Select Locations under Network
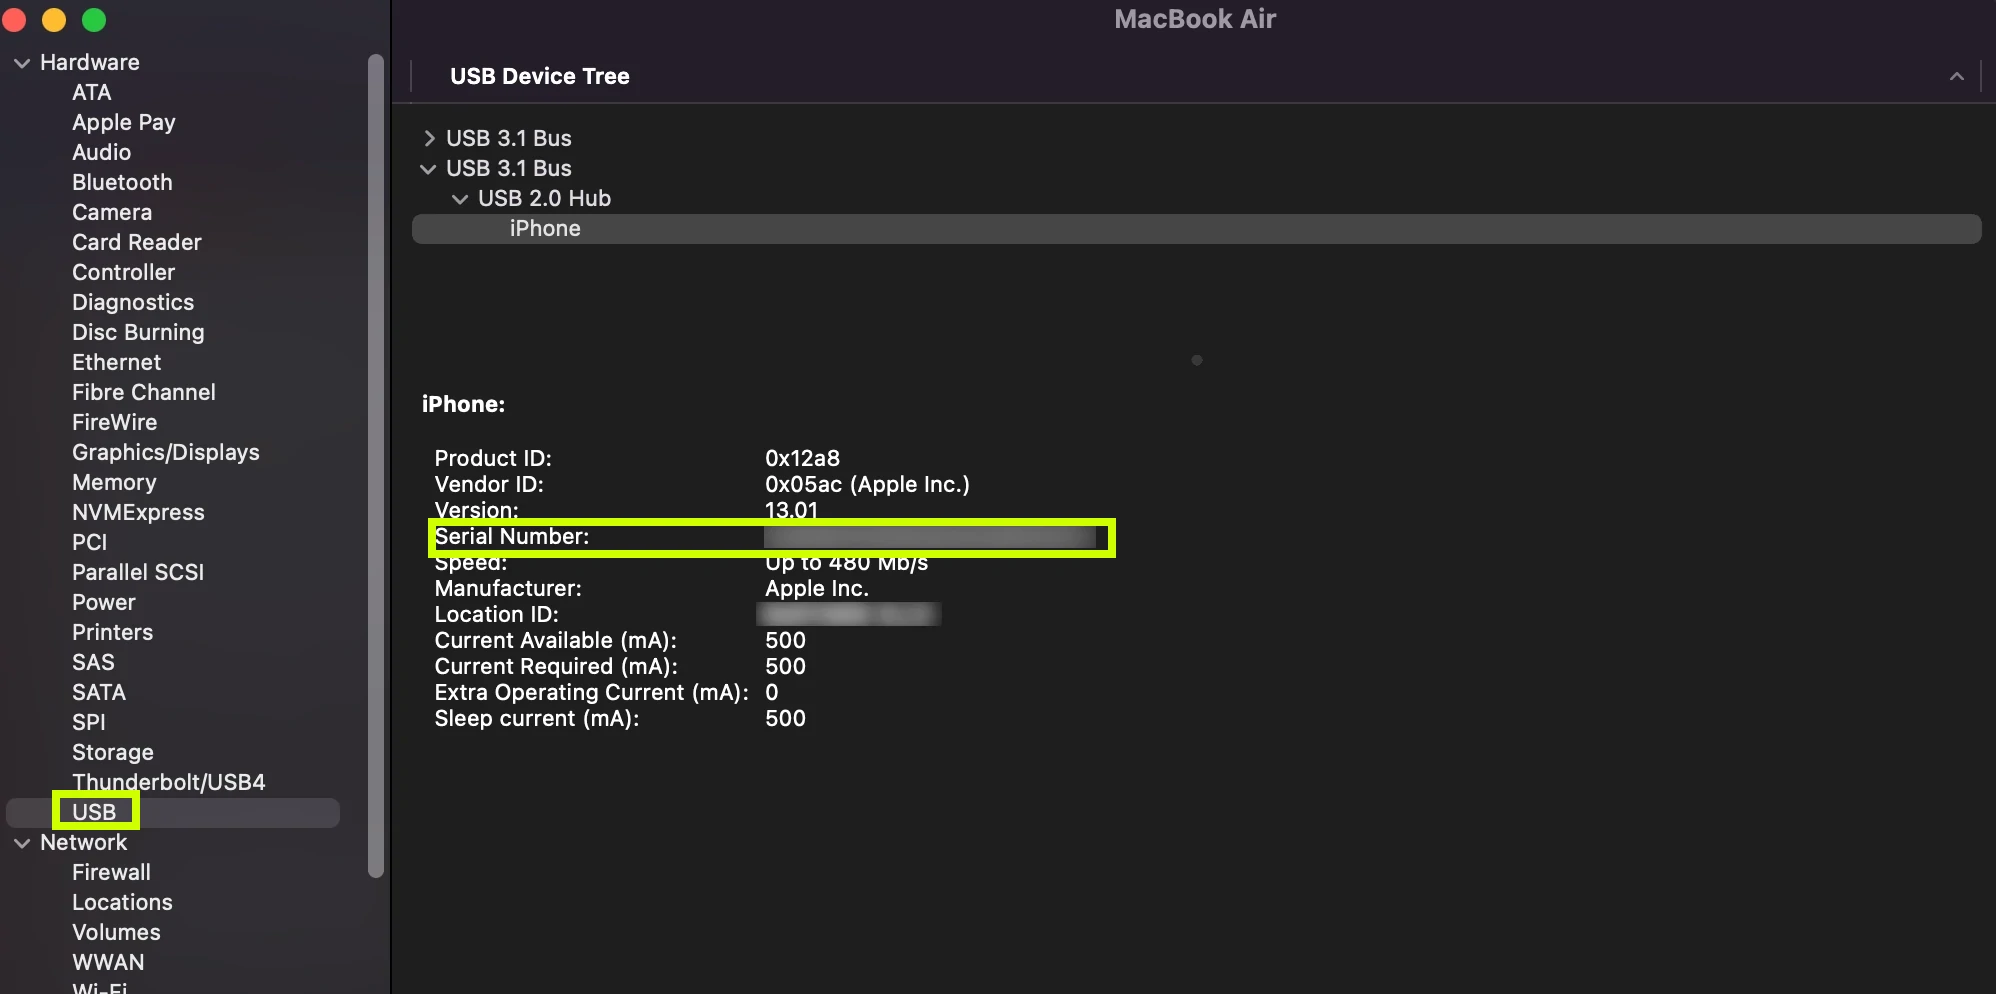This screenshot has width=1996, height=994. (x=122, y=902)
